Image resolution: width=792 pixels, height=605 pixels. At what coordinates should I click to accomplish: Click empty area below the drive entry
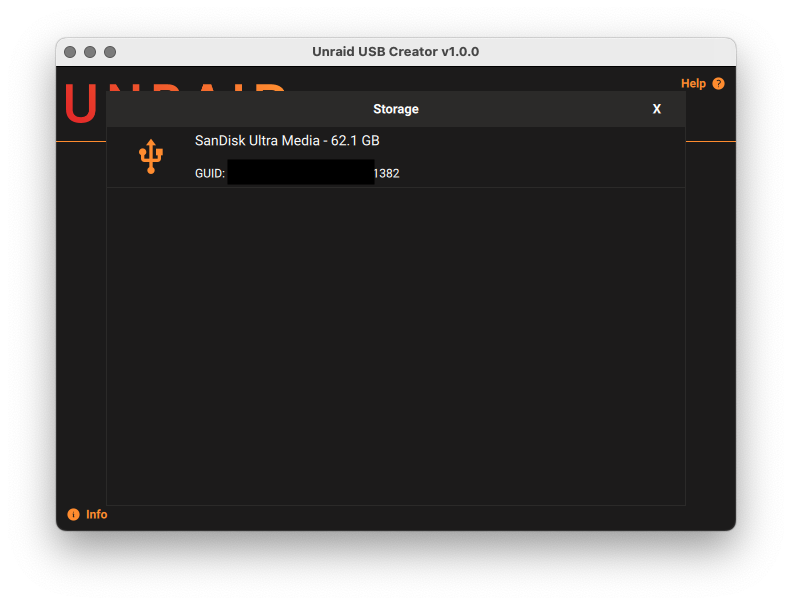[x=395, y=340]
